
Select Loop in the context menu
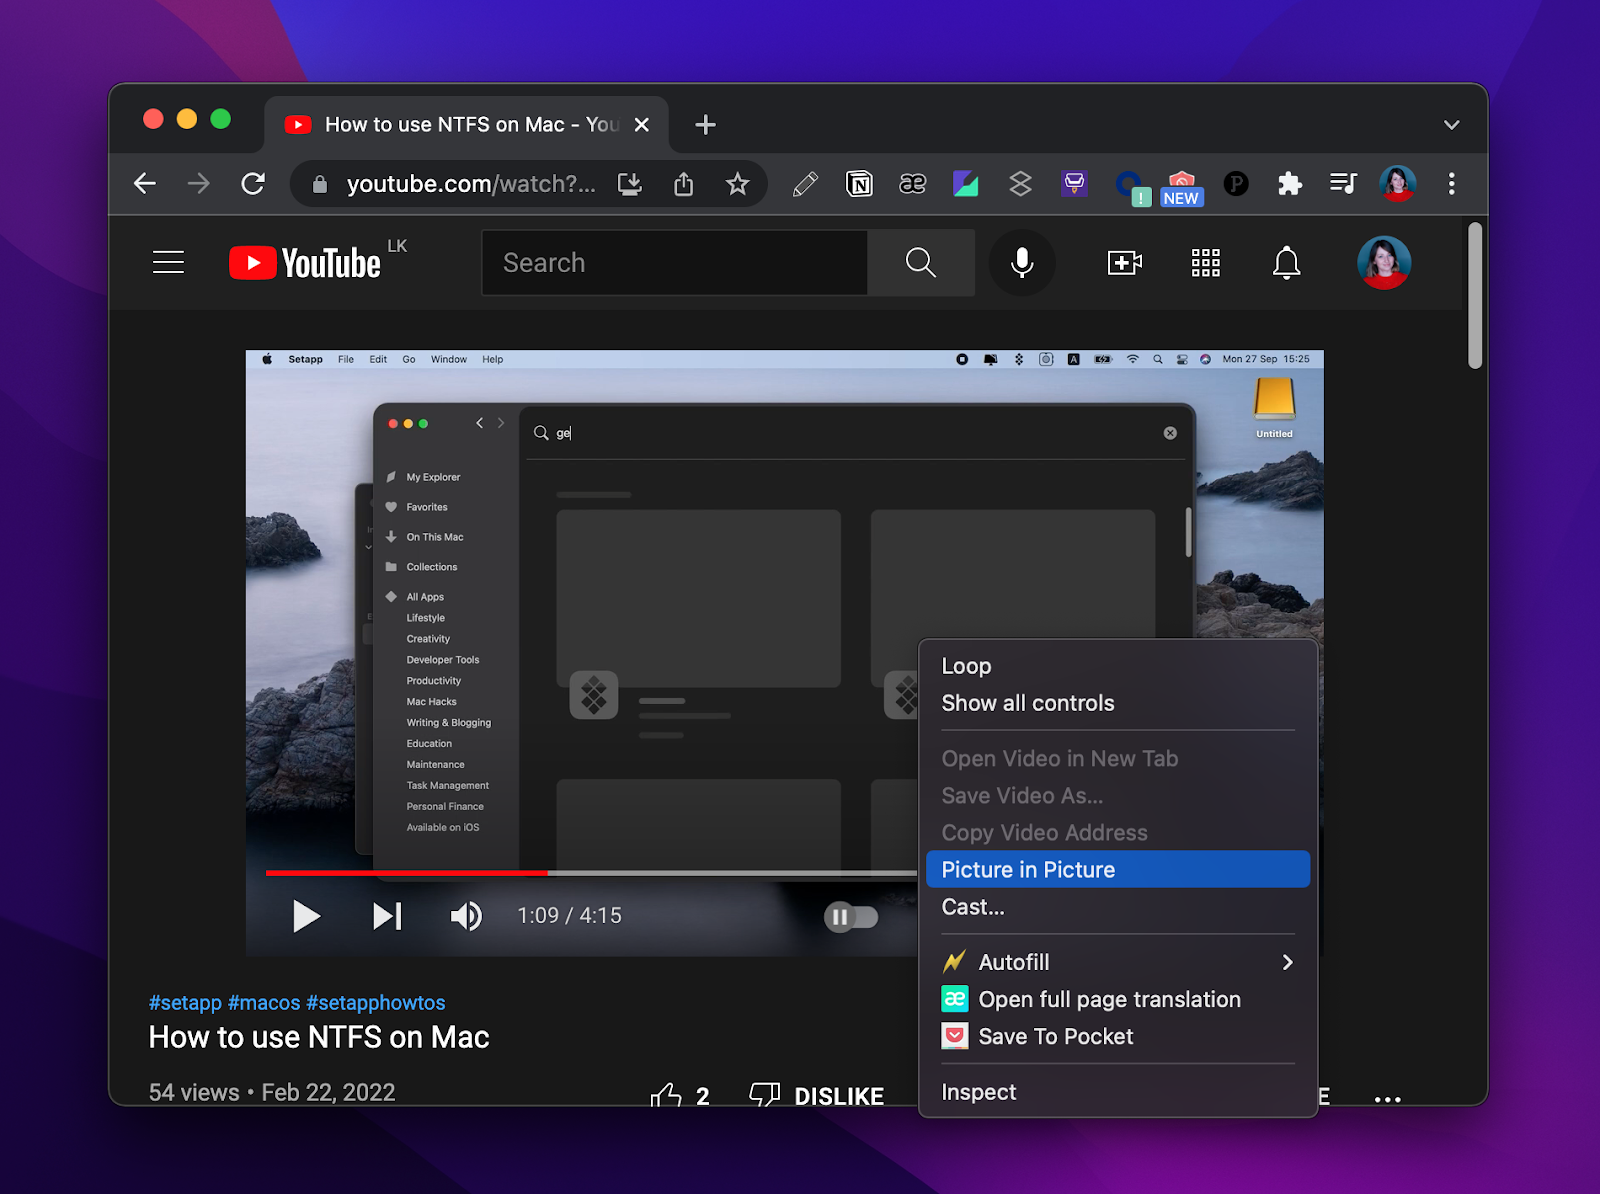coord(1118,666)
